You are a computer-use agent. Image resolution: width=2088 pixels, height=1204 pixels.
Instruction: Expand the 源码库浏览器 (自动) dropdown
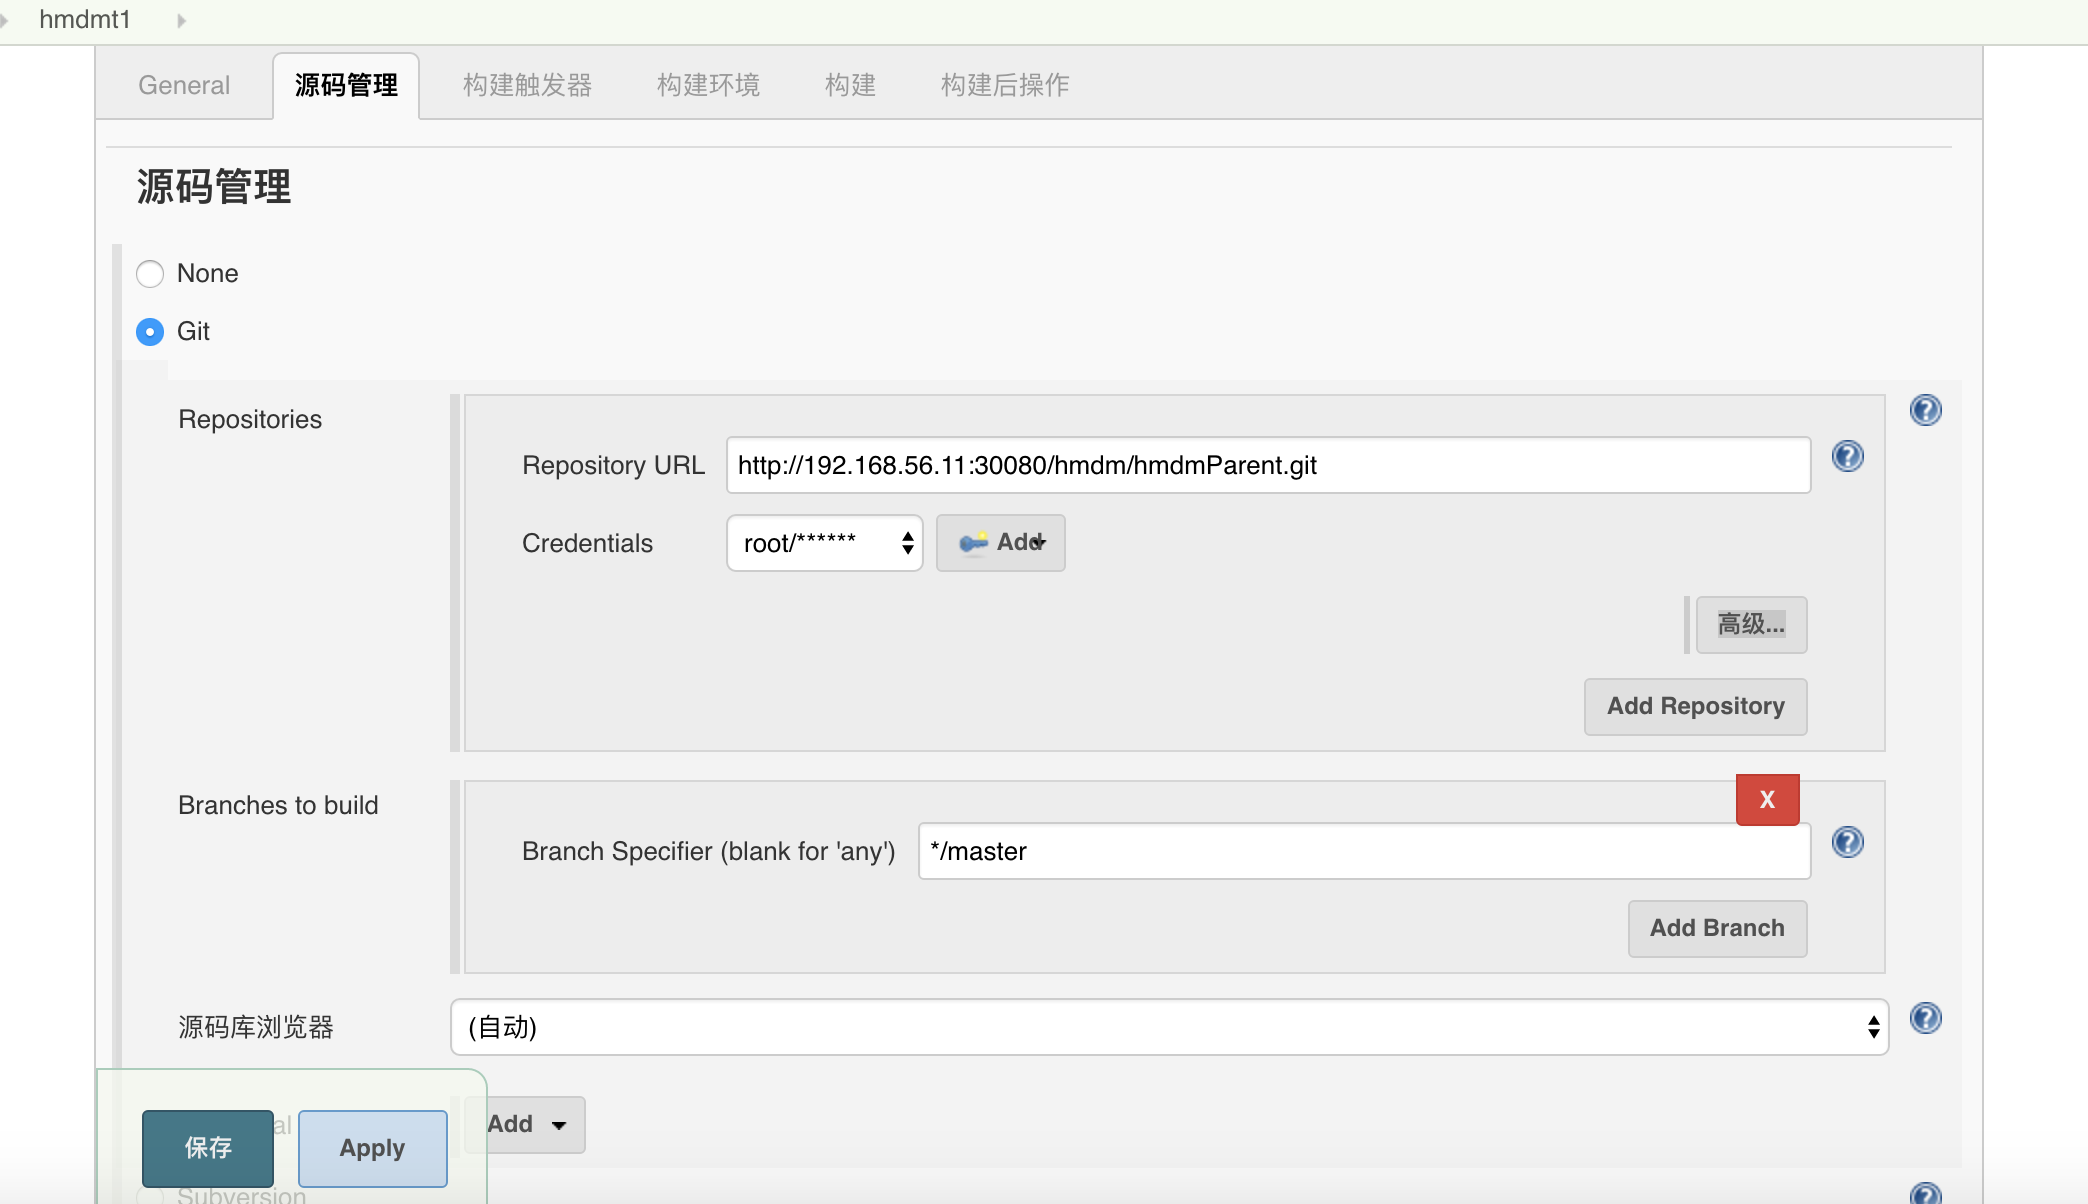coord(1168,1027)
